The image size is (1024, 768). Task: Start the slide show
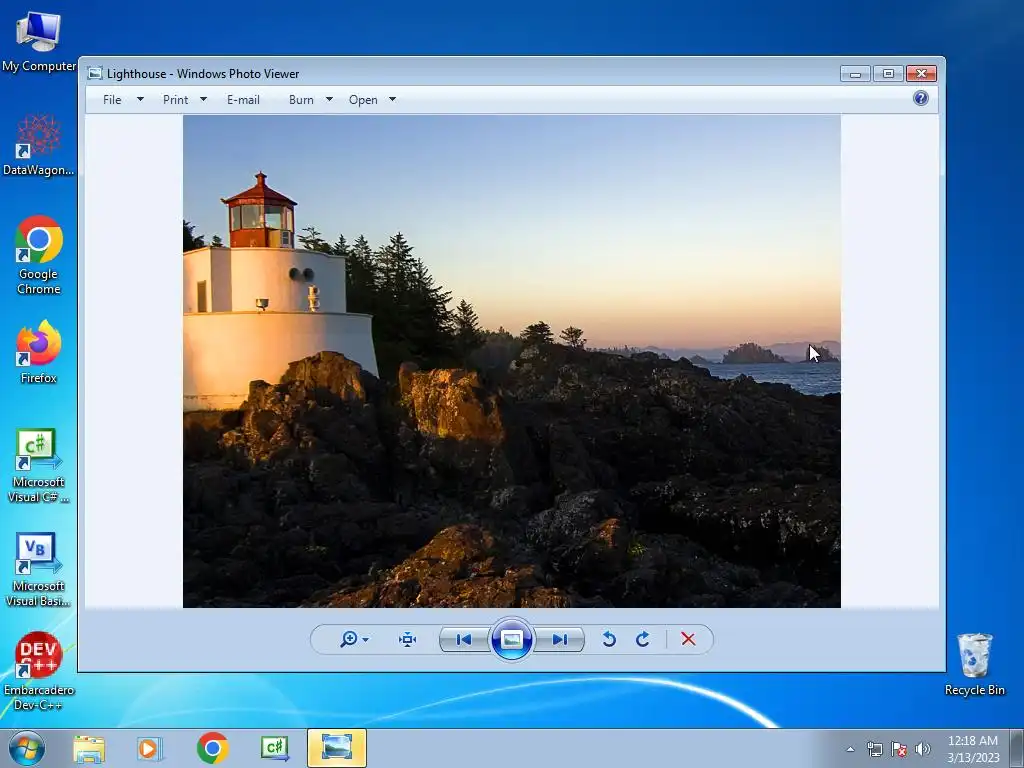[x=511, y=639]
